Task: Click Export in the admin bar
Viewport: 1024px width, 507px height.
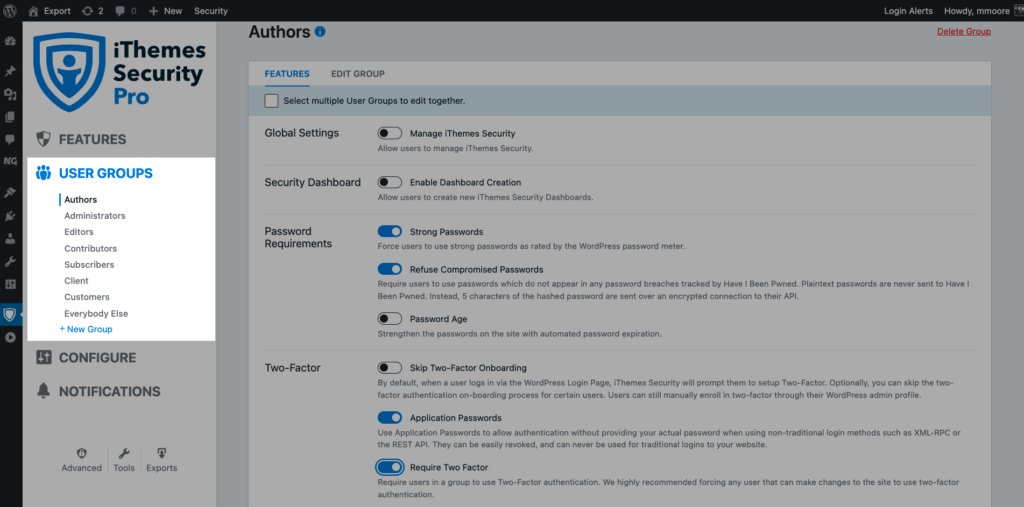Action: tap(57, 11)
